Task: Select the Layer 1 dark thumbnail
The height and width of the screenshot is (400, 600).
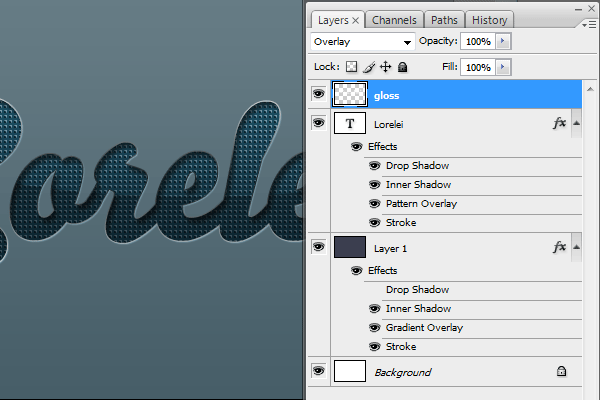Action: 350,247
